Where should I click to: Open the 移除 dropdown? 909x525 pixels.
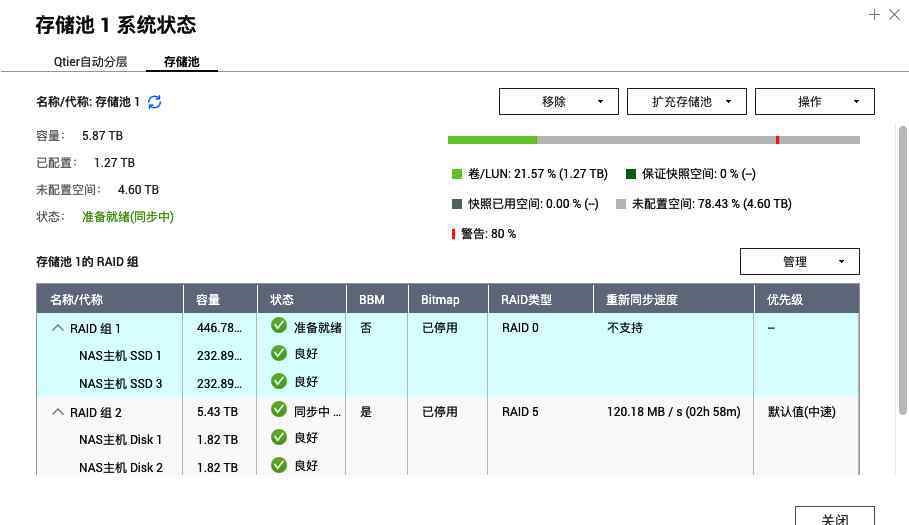pos(559,101)
